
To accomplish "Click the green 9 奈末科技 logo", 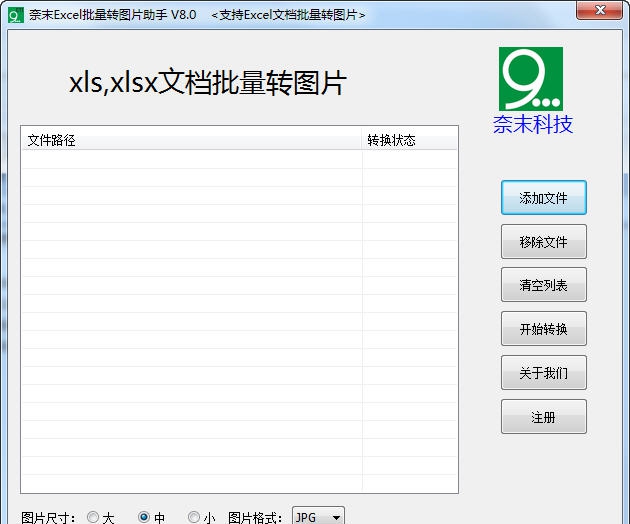I will pyautogui.click(x=531, y=79).
